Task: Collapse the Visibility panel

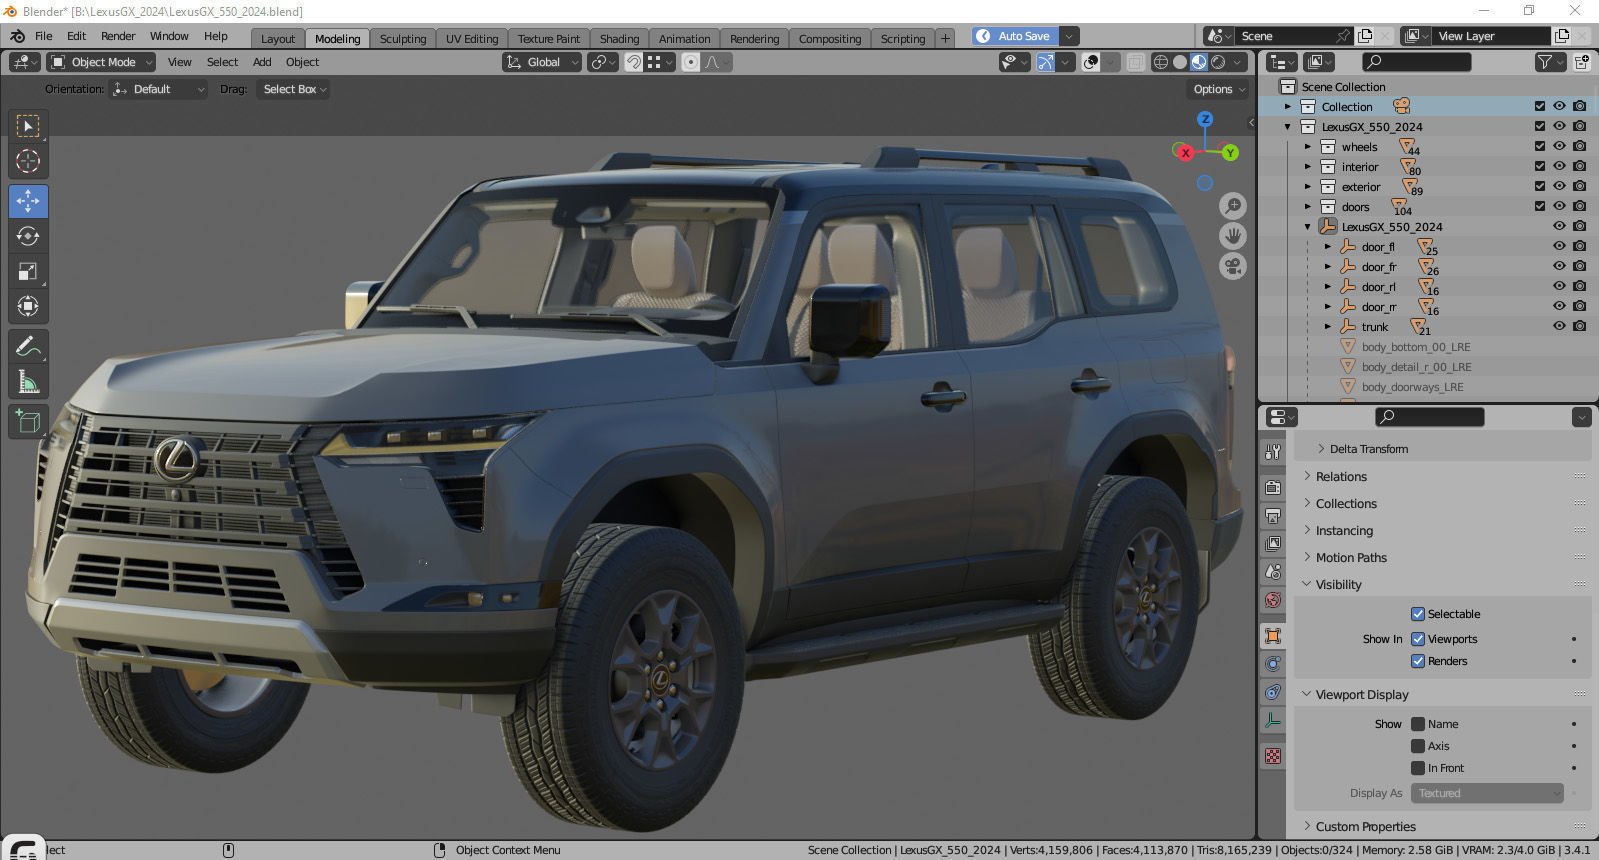Action: point(1338,585)
